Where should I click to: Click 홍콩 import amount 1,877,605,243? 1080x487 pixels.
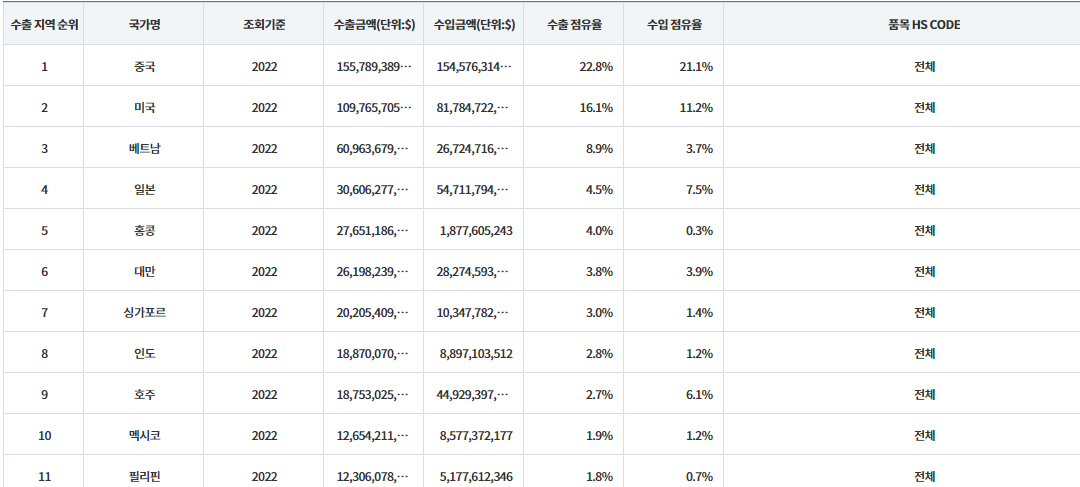click(x=476, y=231)
